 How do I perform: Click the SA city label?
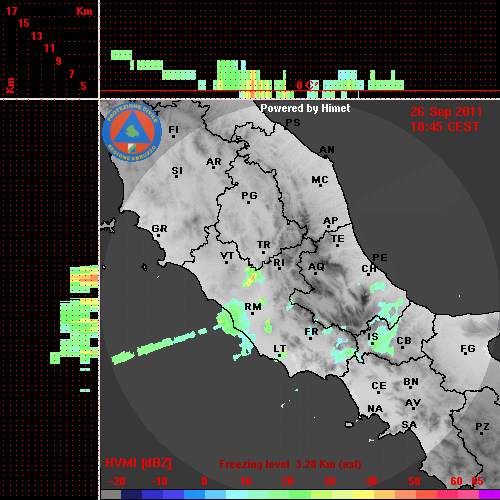(409, 425)
